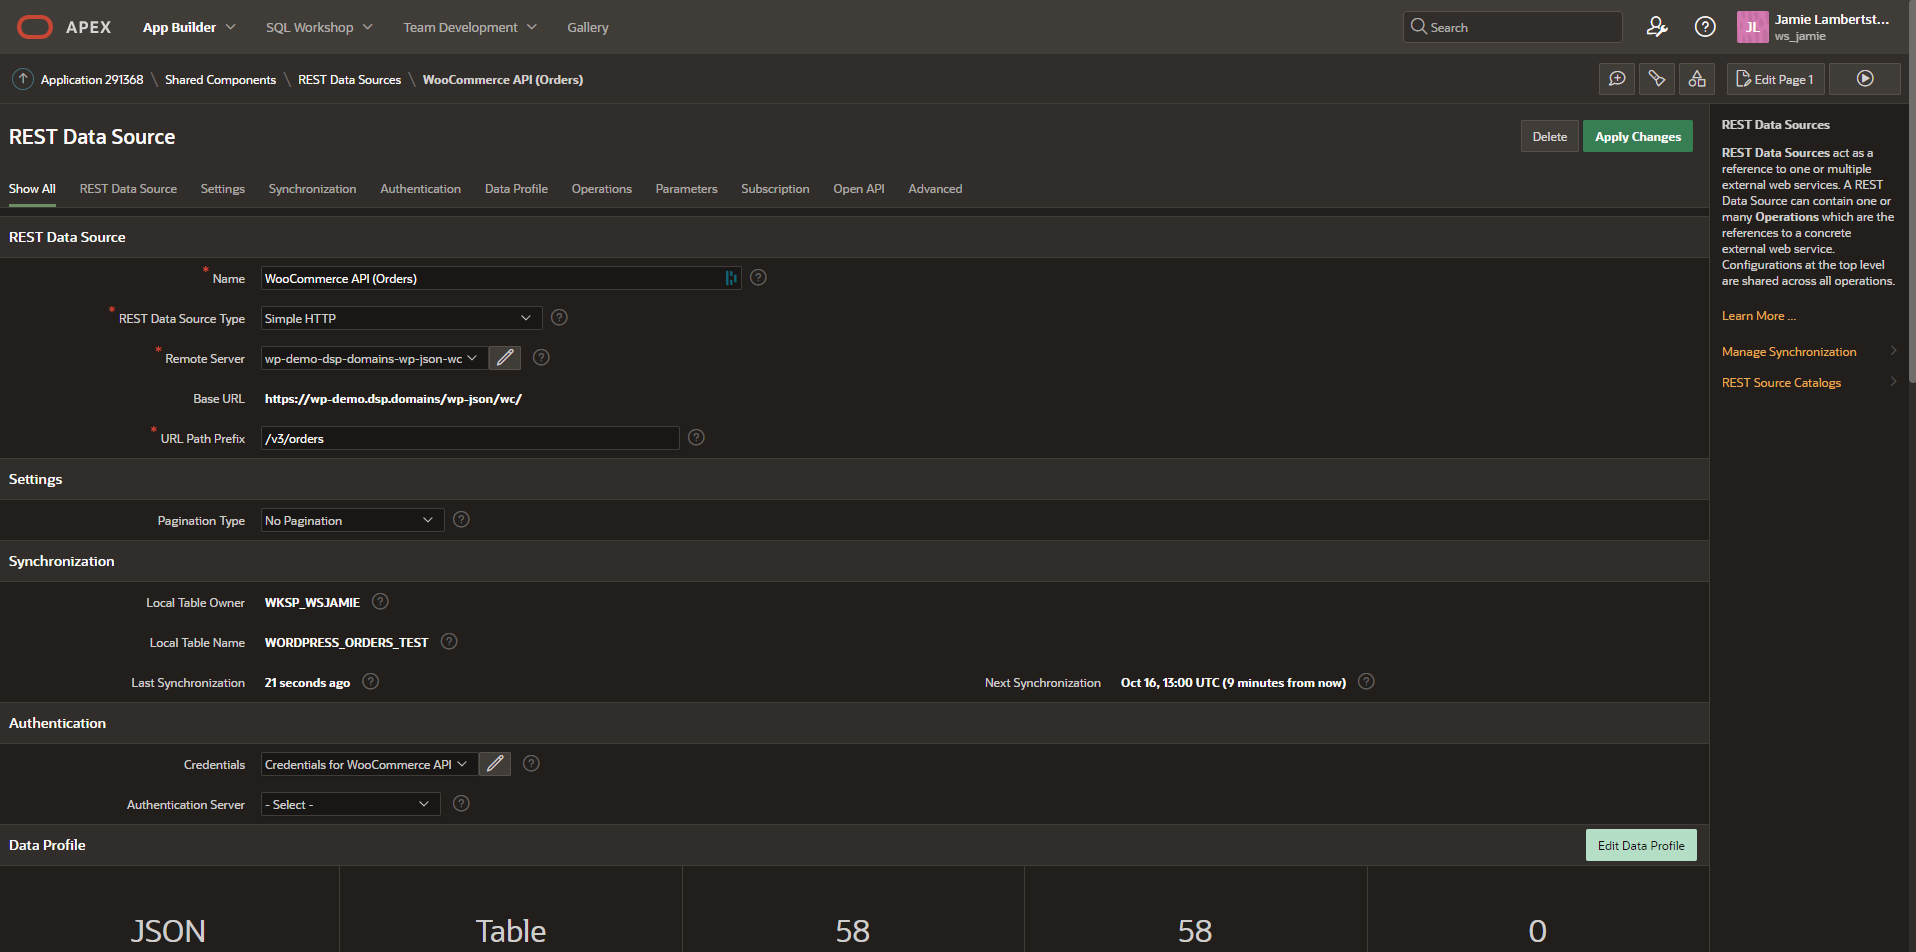Expand Manage Synchronization chevron
The height and width of the screenshot is (952, 1916).
[1893, 351]
